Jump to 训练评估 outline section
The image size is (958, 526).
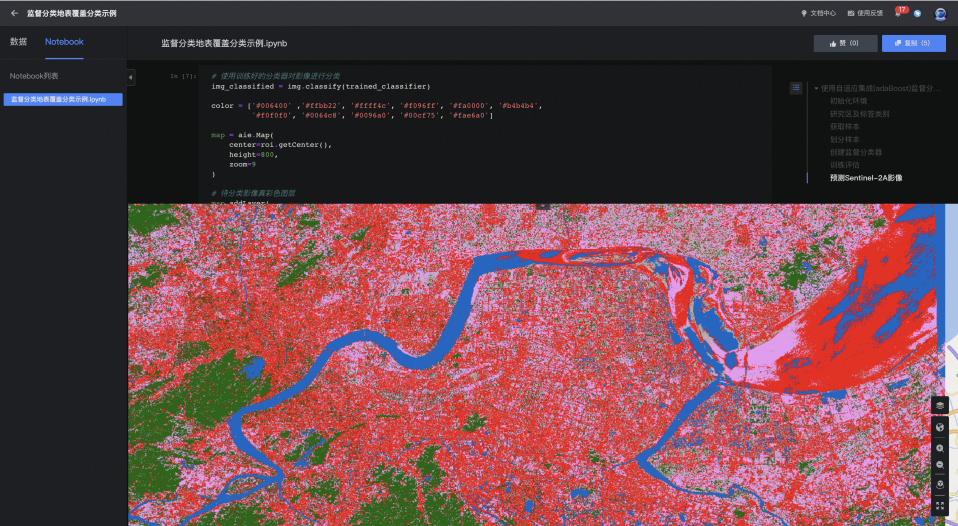(x=843, y=165)
